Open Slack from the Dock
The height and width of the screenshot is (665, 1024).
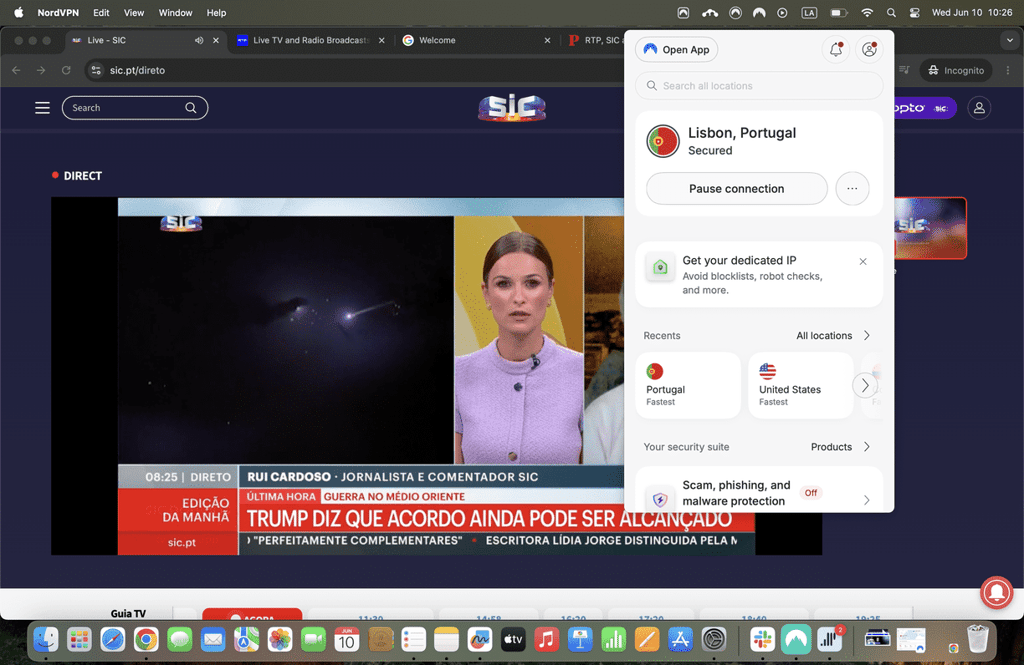(762, 640)
